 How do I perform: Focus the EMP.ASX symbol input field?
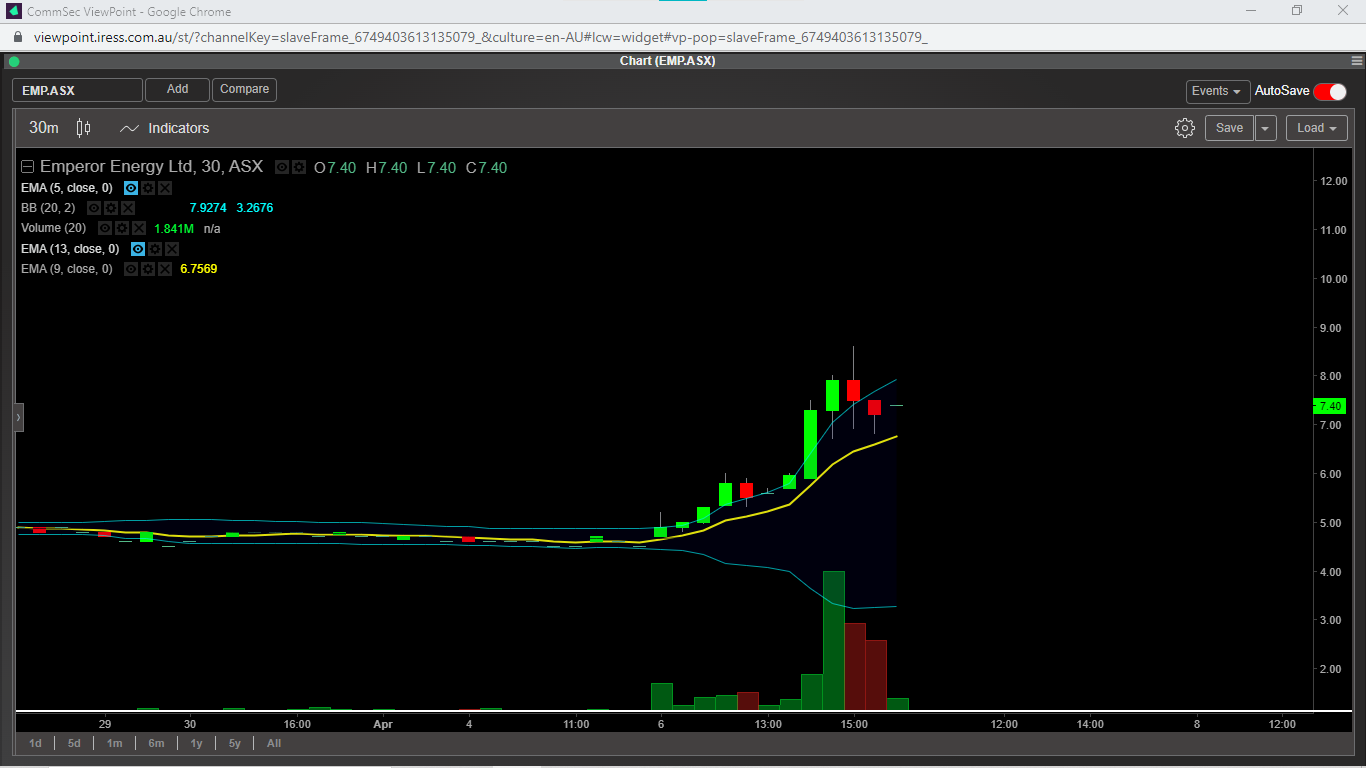pos(78,90)
